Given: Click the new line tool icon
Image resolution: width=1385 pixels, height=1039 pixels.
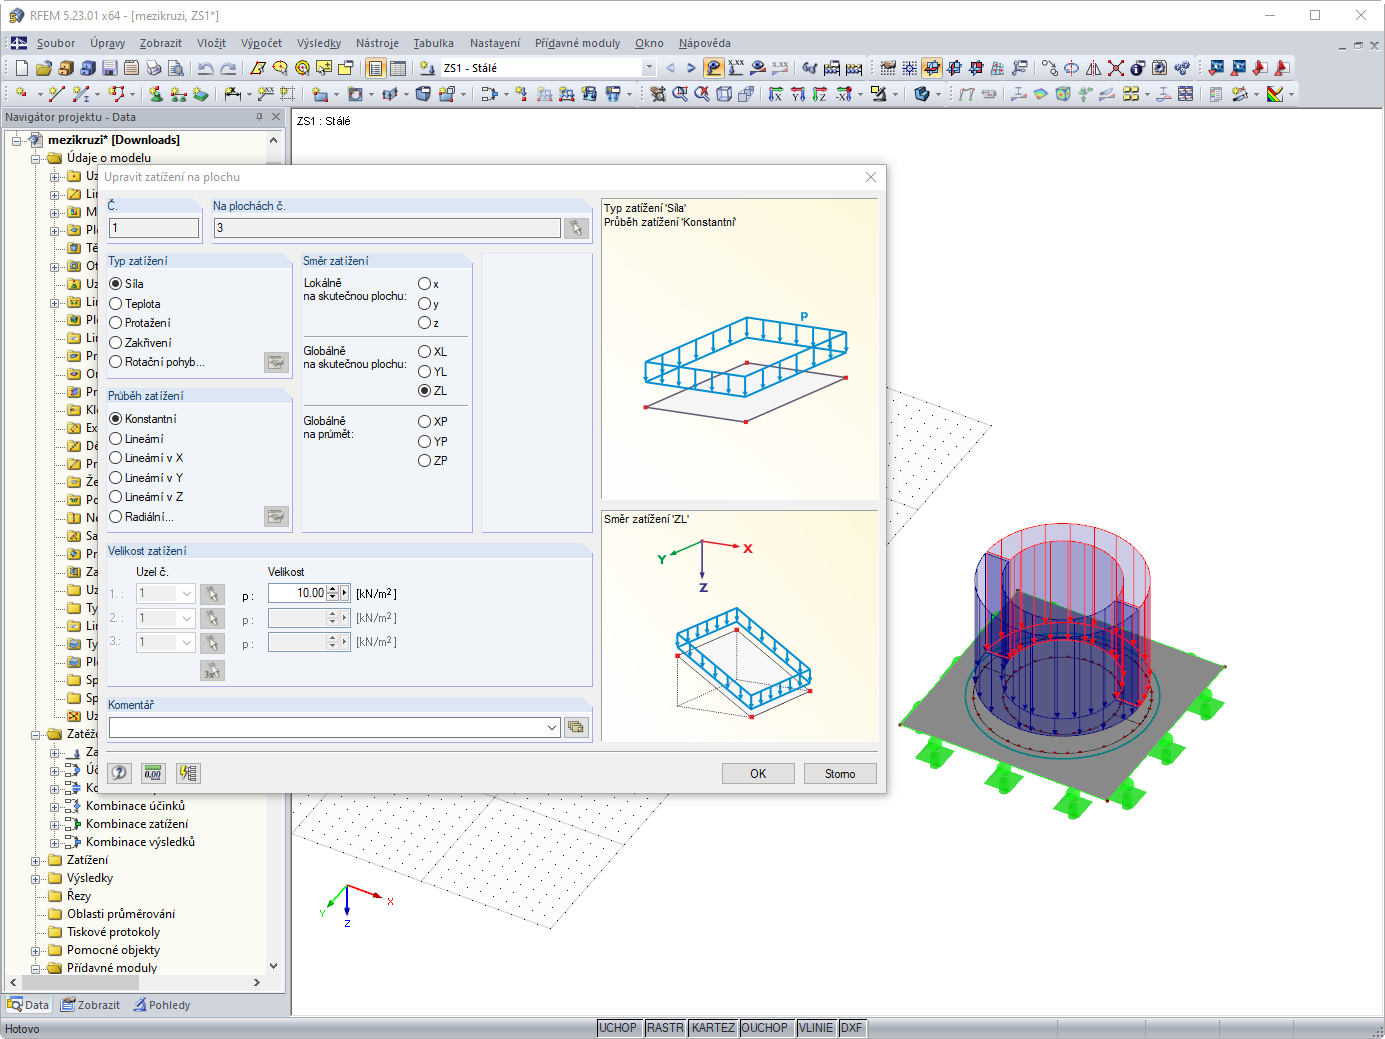Looking at the screenshot, I should 57,94.
